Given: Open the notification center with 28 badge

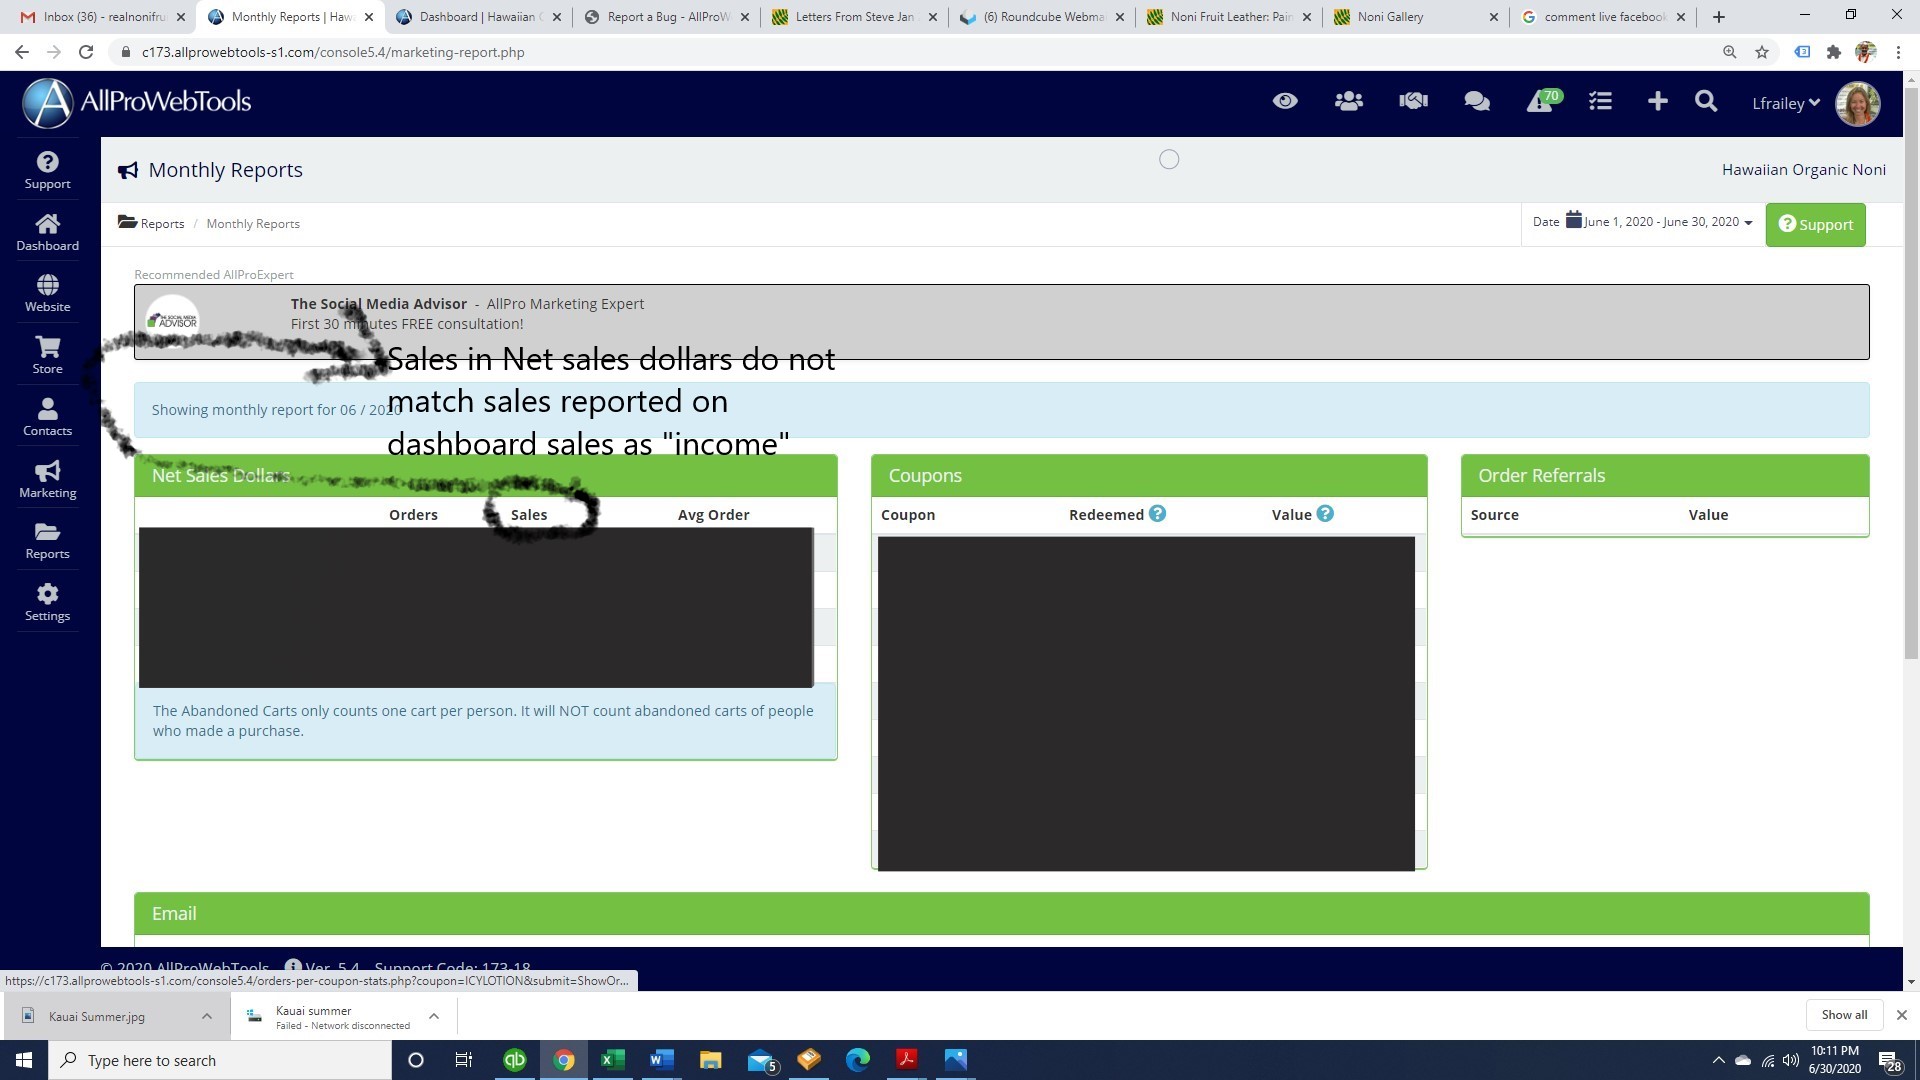Looking at the screenshot, I should [1889, 1061].
